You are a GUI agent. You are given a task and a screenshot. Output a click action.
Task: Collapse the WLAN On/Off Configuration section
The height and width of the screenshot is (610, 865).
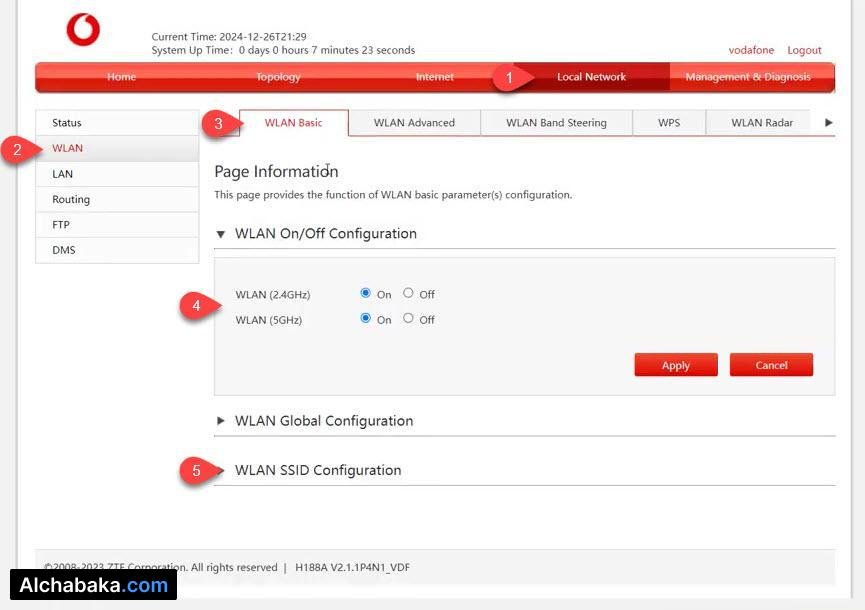[221, 233]
